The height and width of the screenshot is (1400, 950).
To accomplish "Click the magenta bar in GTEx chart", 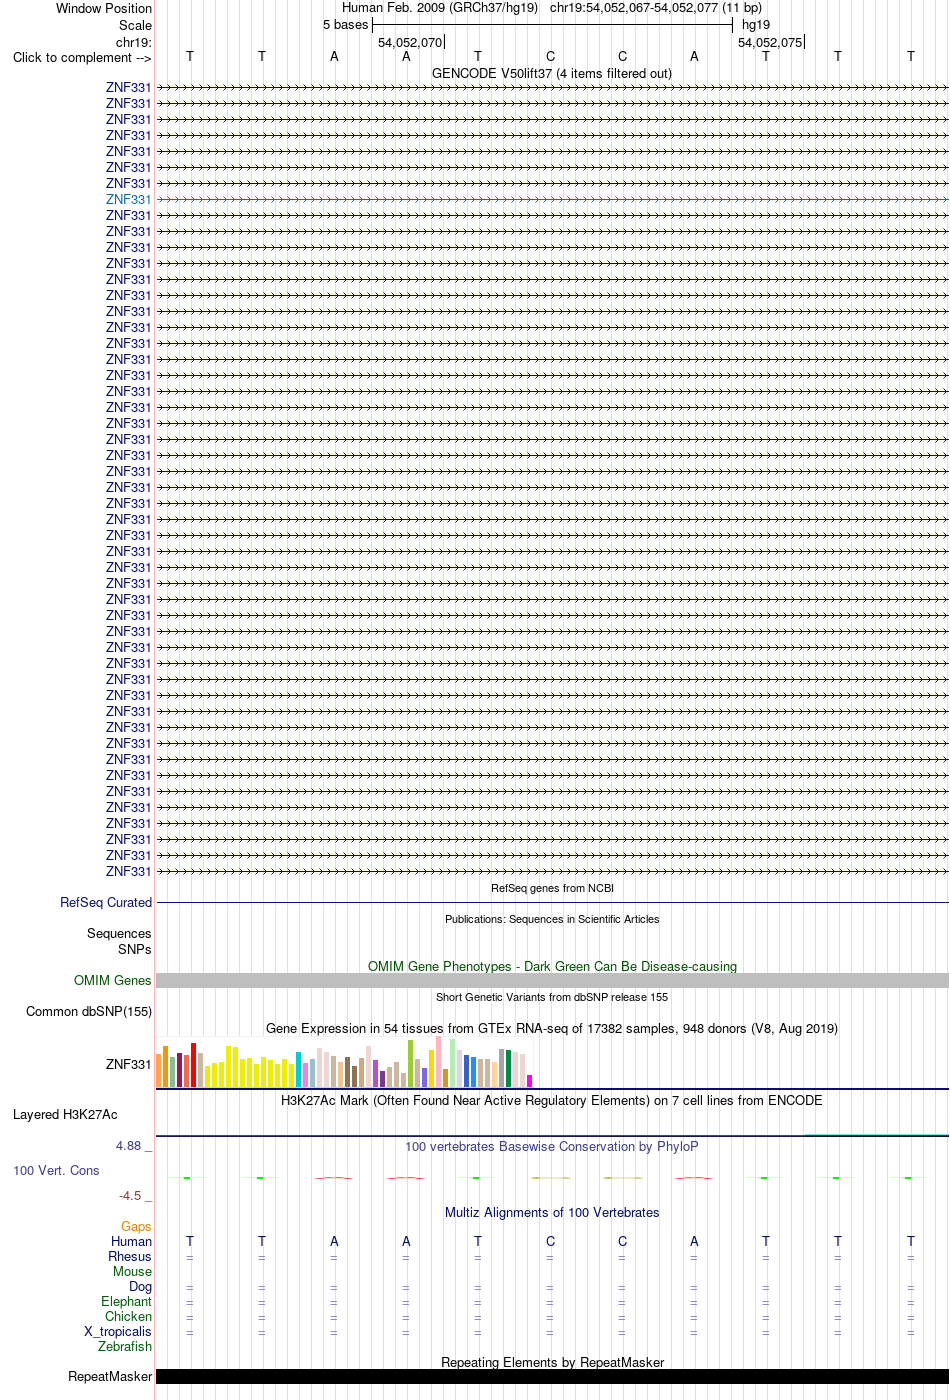I will [x=530, y=1081].
